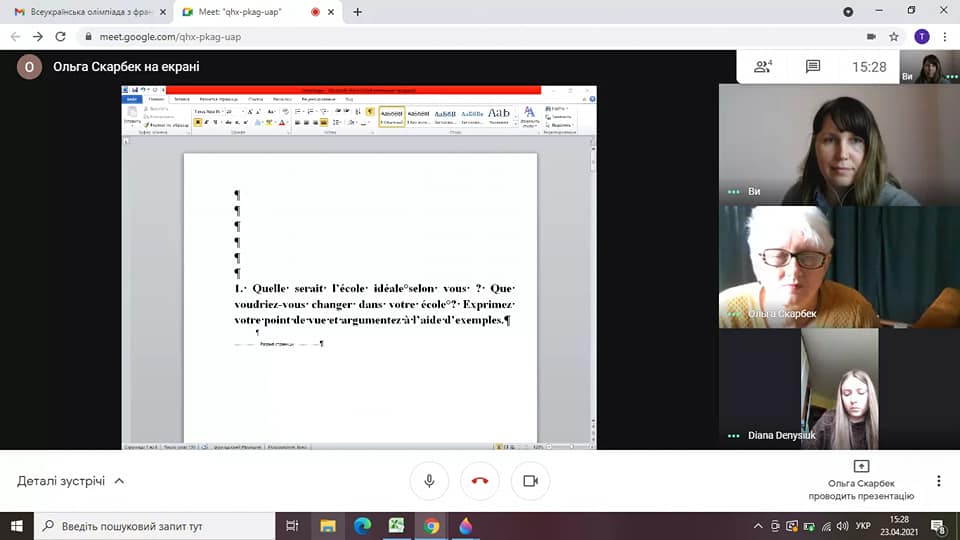
Task: Mute the microphone in the Meet call
Action: point(429,481)
